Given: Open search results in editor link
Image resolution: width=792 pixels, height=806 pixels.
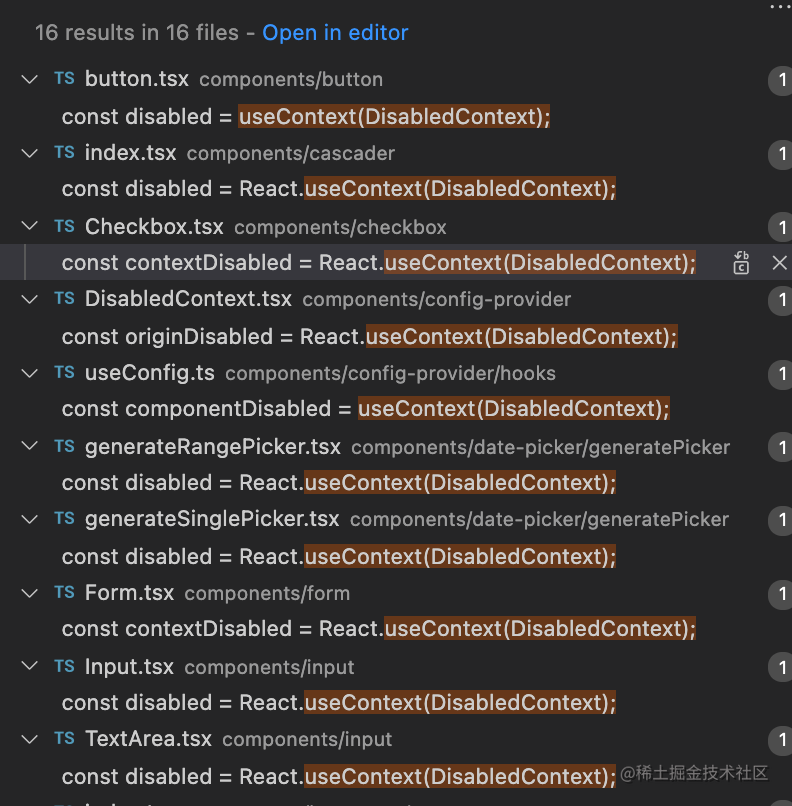Looking at the screenshot, I should [x=335, y=33].
